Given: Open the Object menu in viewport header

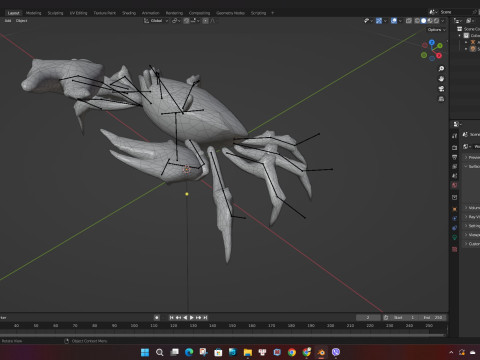Looking at the screenshot, I should (x=21, y=21).
